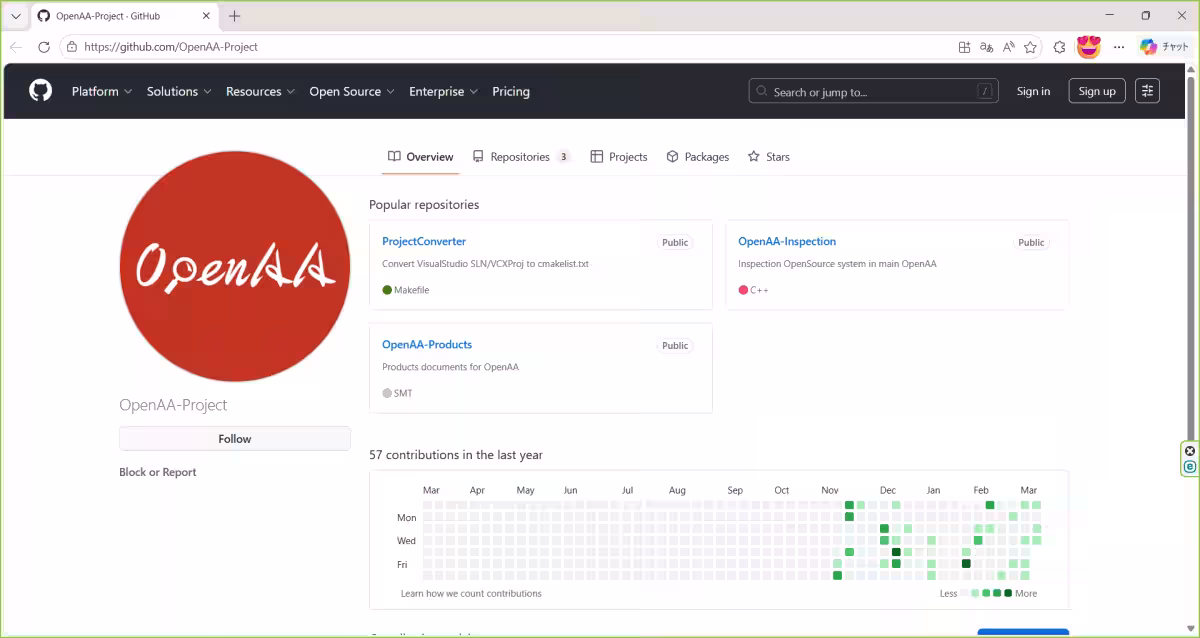Open the Copilot chat icon
Screen dimensions: 1200x638
tap(1162, 47)
